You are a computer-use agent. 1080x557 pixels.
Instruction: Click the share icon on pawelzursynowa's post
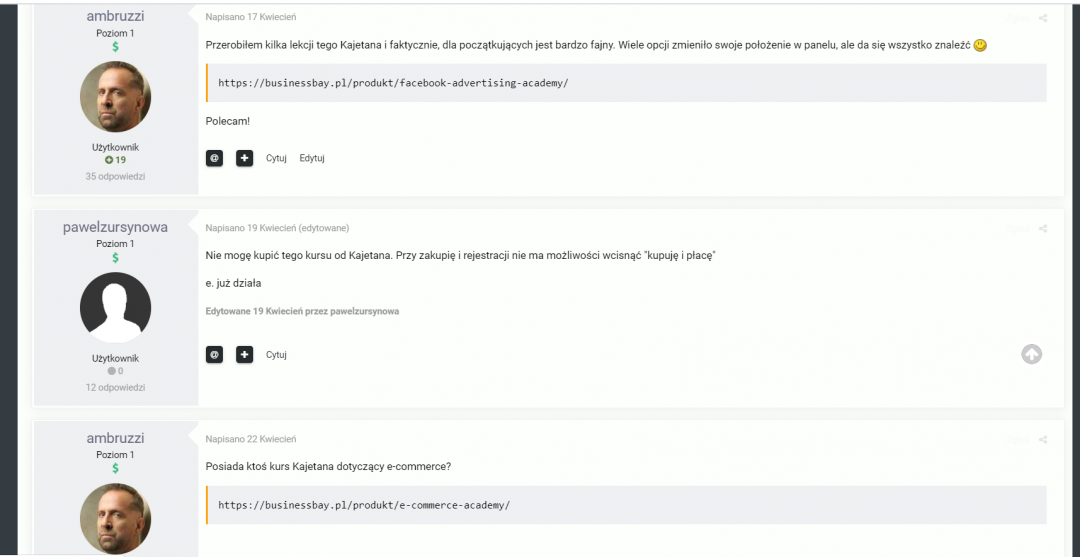click(1043, 229)
